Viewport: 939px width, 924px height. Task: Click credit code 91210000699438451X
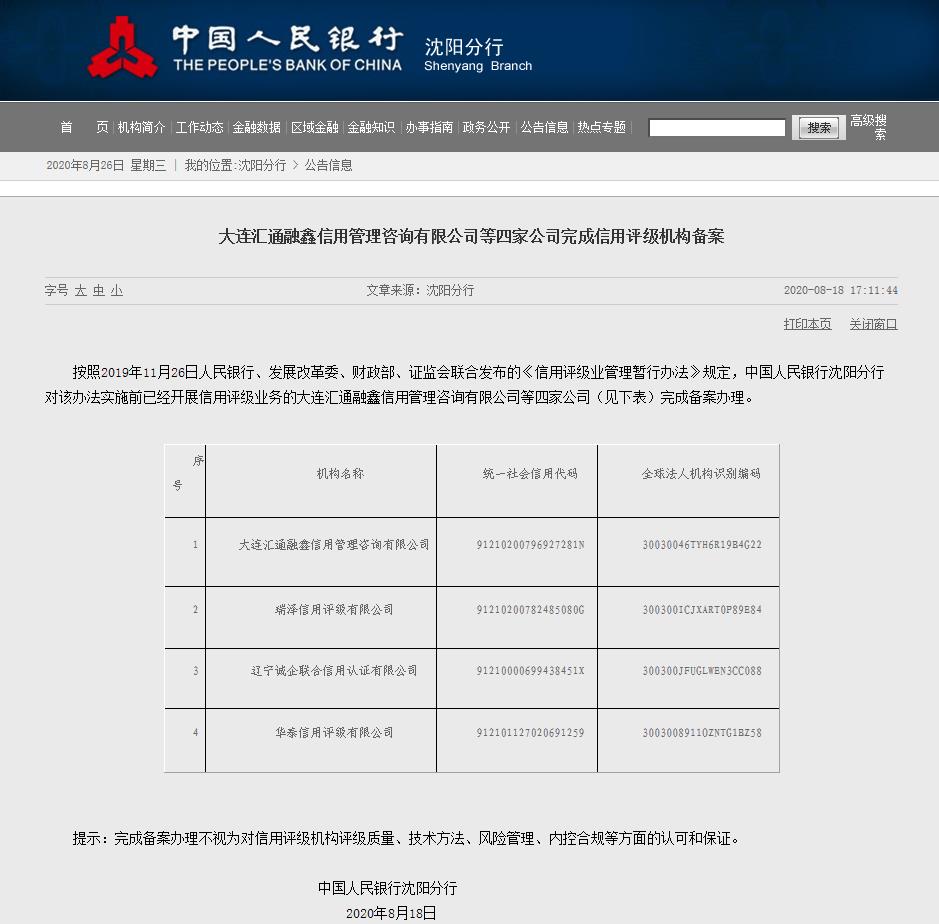530,671
